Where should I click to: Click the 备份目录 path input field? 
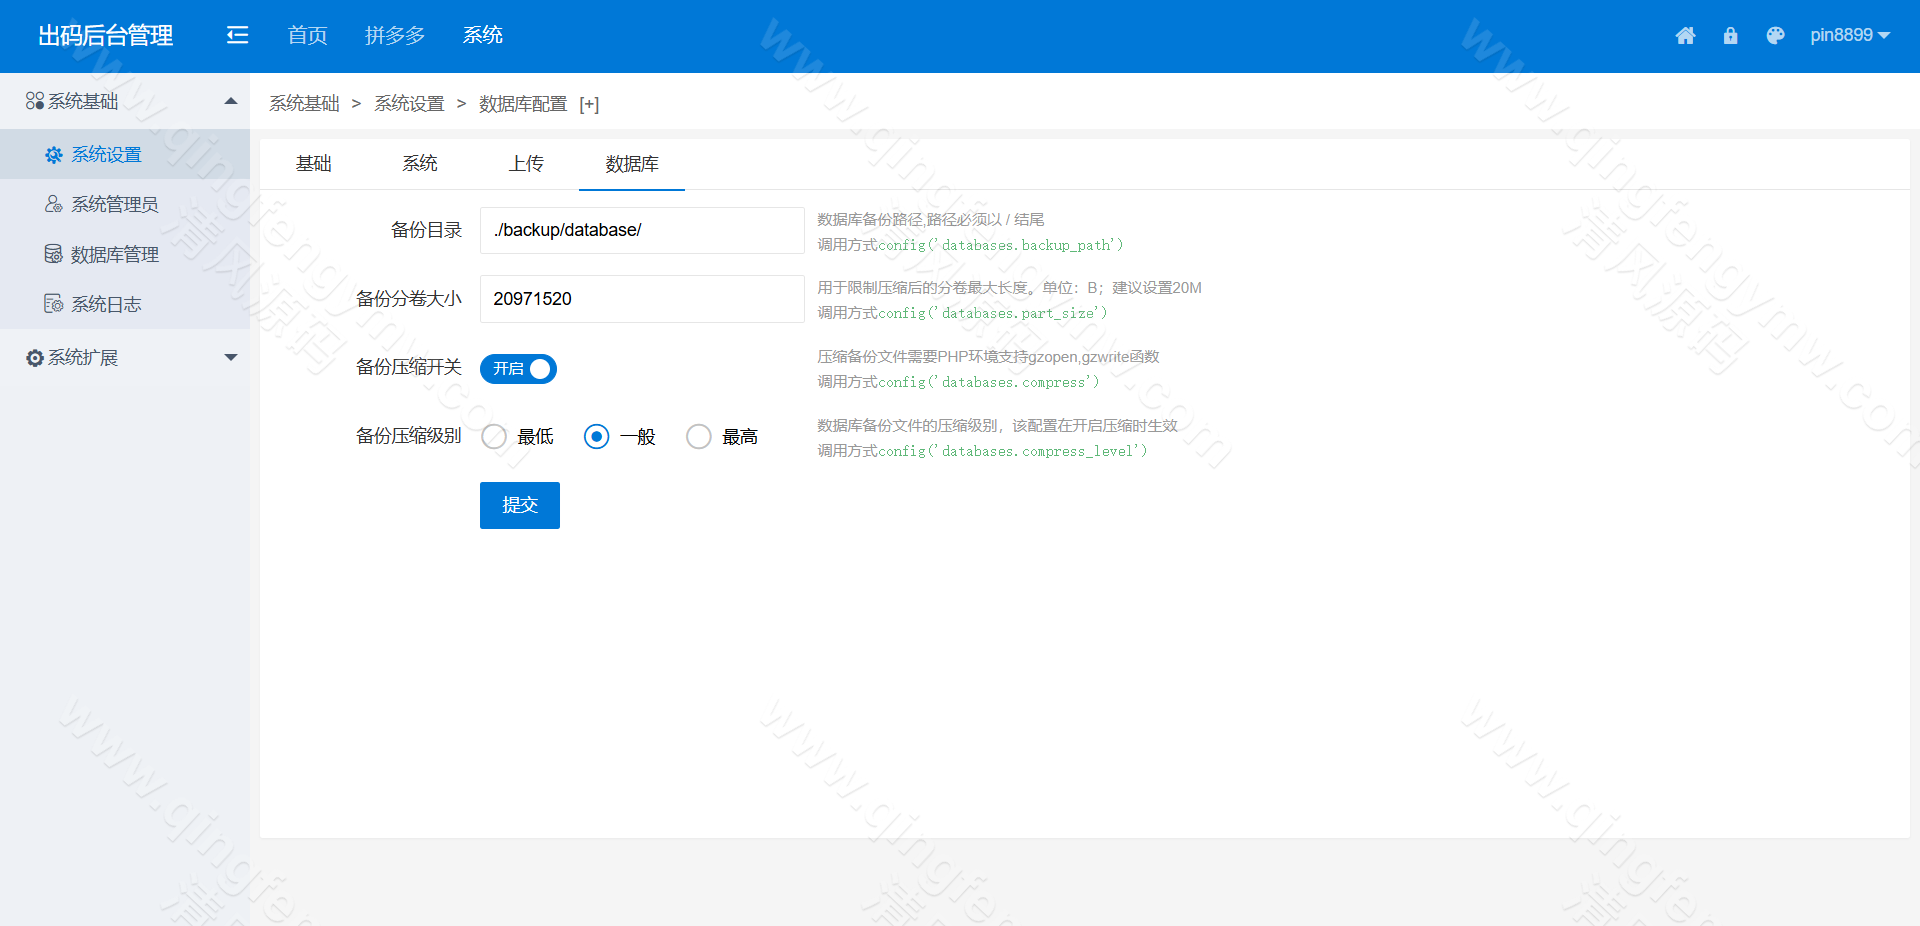coord(641,230)
